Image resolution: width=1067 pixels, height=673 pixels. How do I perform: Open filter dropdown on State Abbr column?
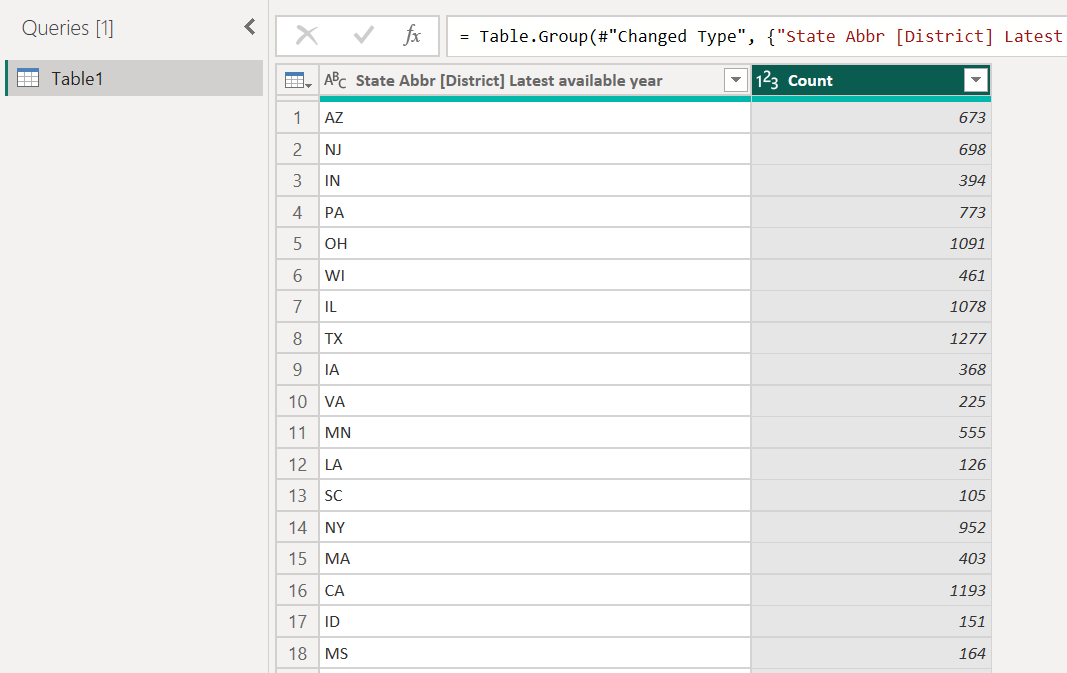pyautogui.click(x=736, y=80)
